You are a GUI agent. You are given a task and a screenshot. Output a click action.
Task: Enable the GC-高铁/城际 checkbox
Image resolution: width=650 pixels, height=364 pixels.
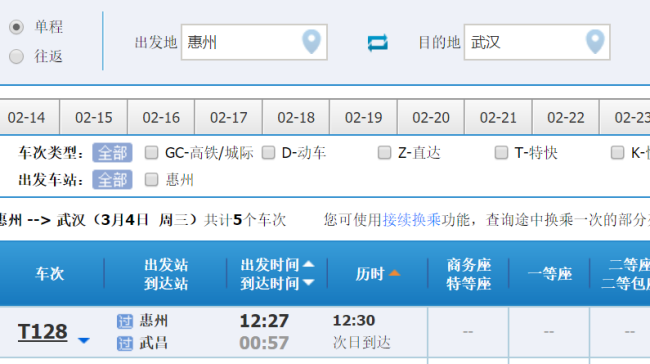[151, 153]
